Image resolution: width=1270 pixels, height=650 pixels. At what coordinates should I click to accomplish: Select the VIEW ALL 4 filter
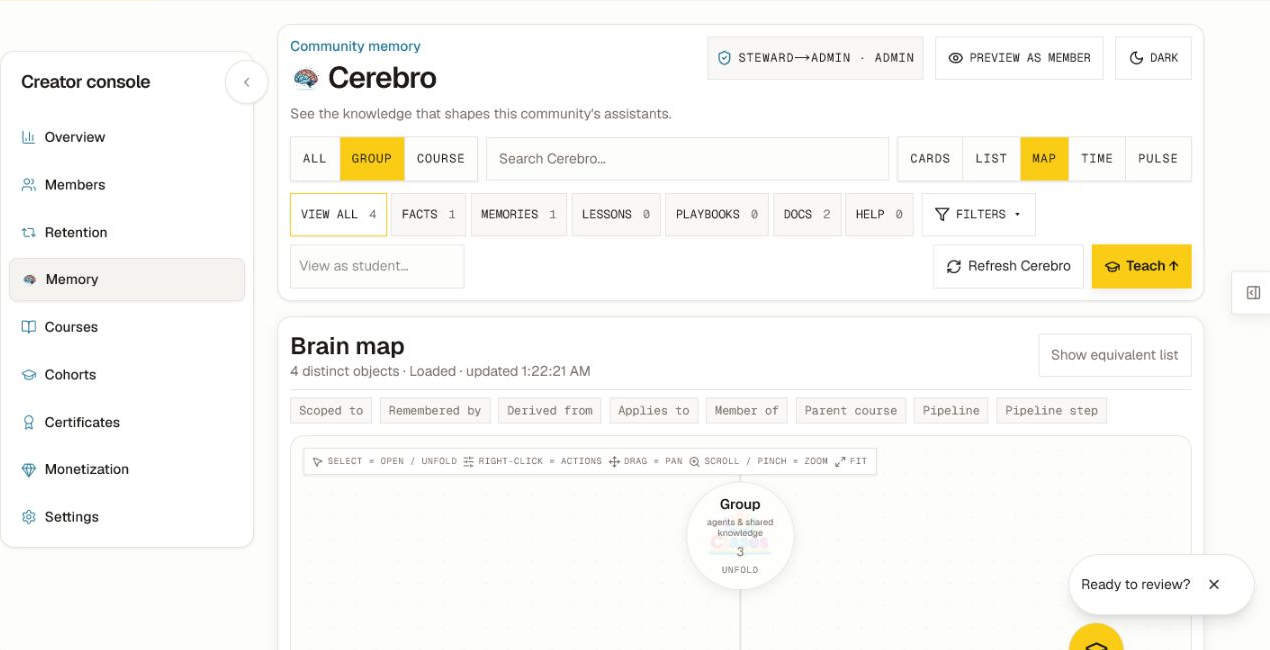pos(338,214)
